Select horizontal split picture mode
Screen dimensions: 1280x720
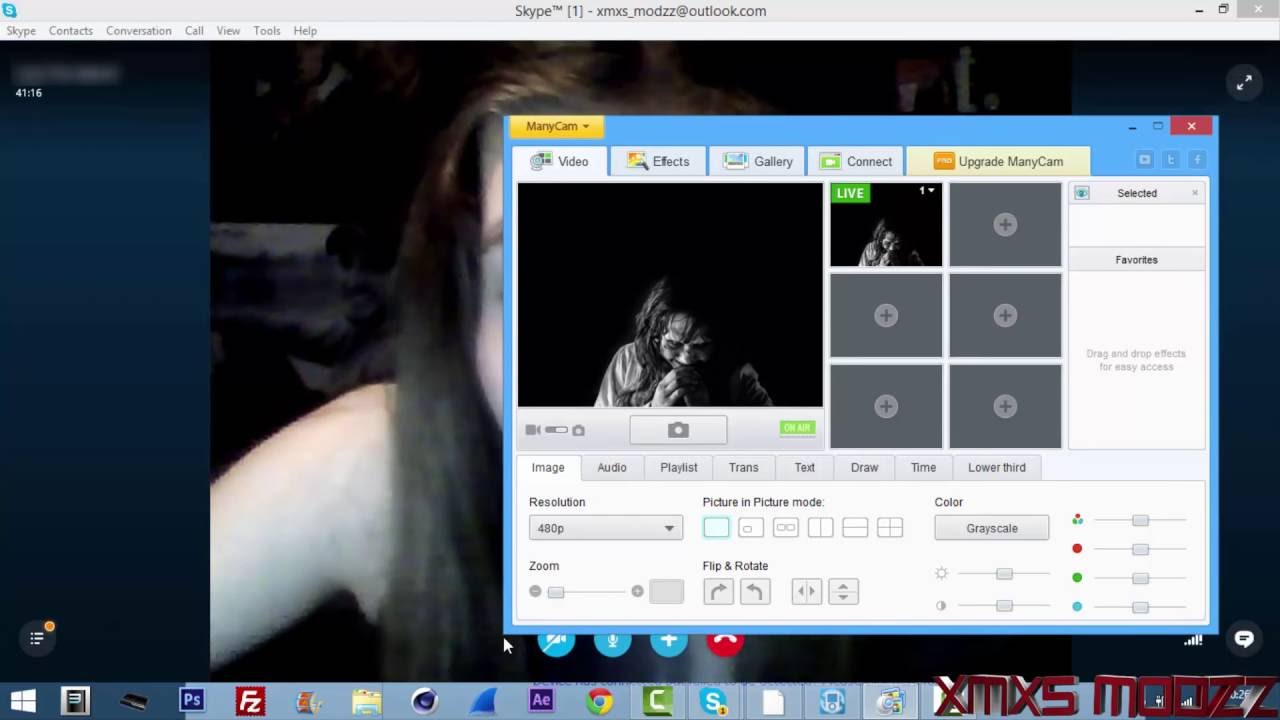click(x=855, y=528)
